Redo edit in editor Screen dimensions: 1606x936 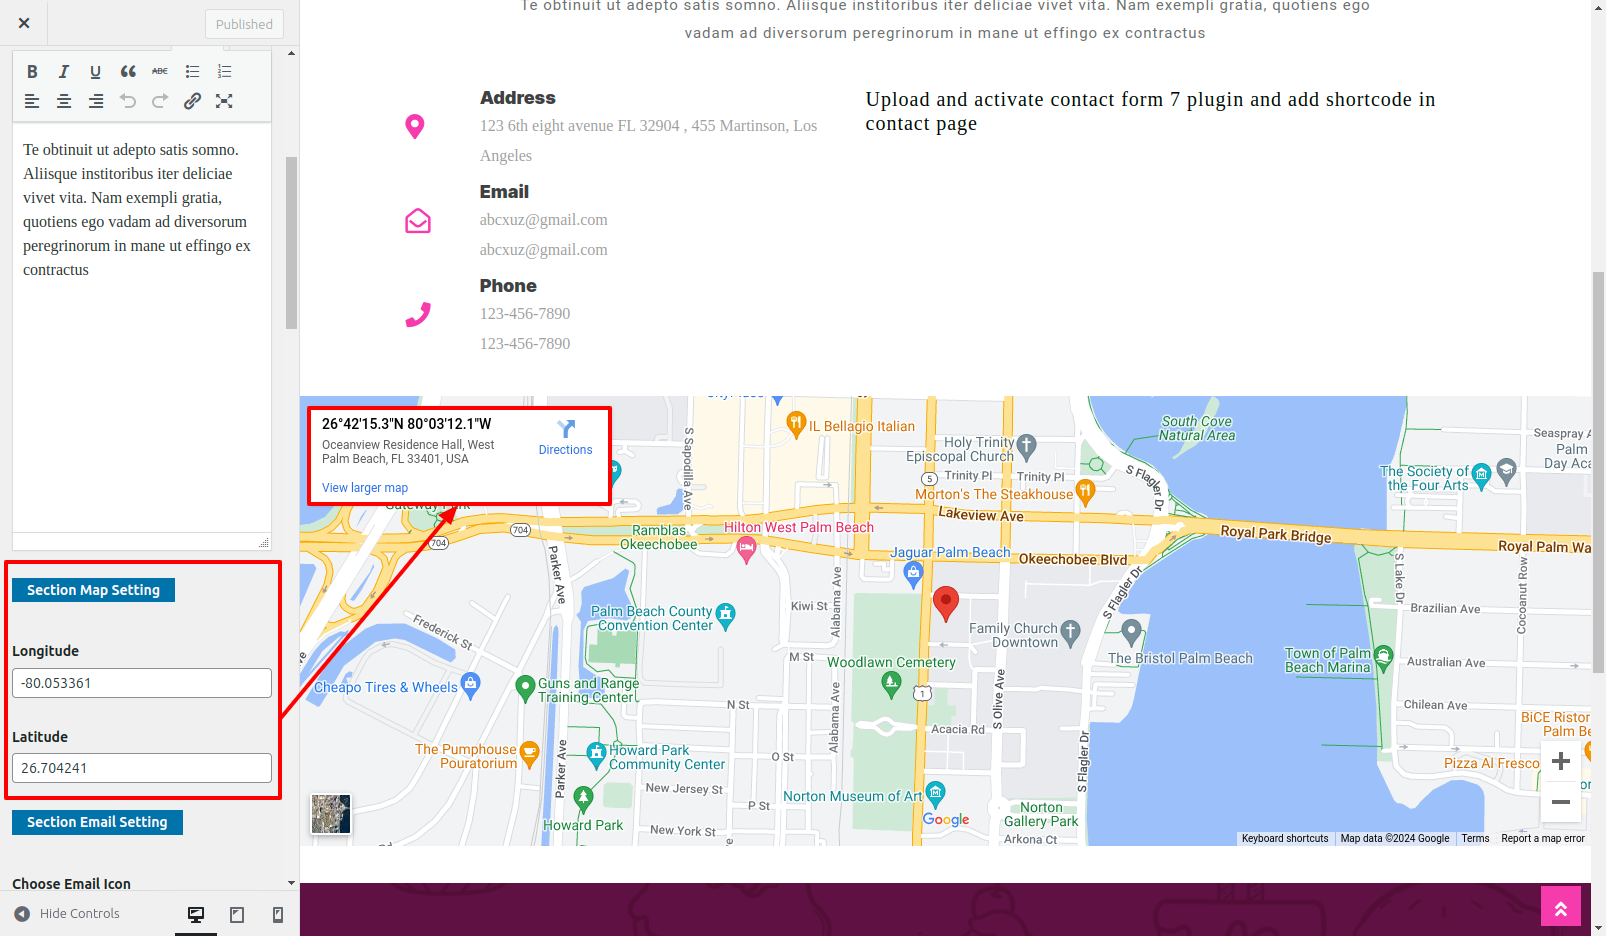coord(160,101)
